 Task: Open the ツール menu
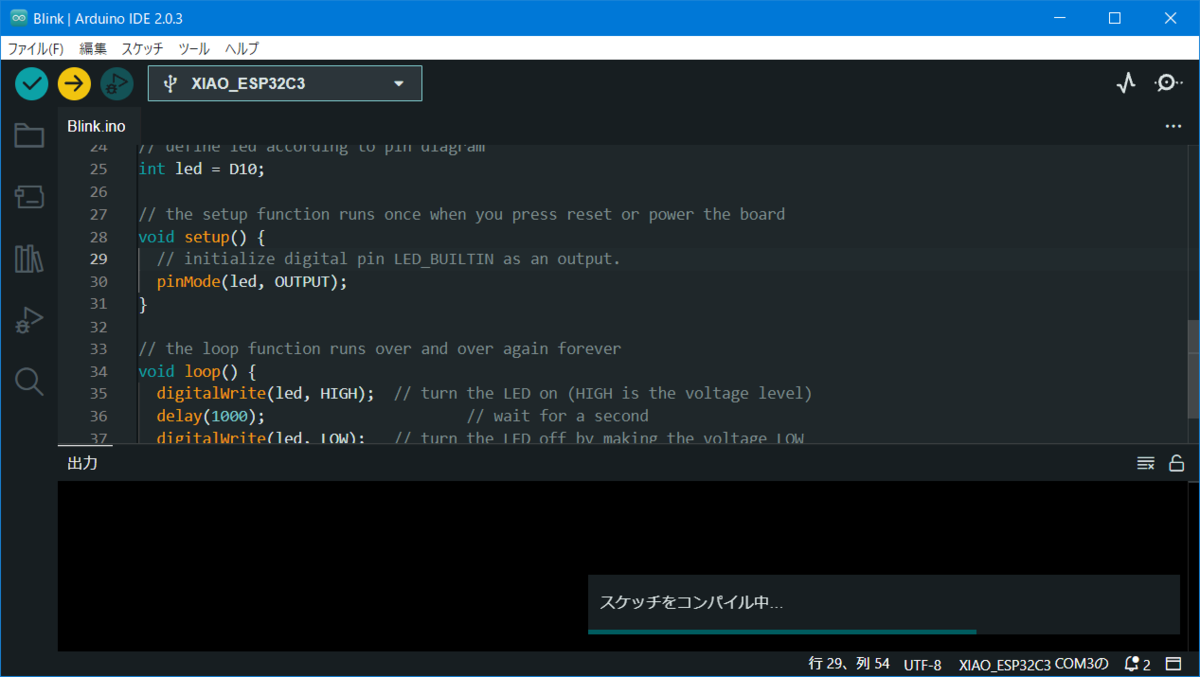(194, 48)
